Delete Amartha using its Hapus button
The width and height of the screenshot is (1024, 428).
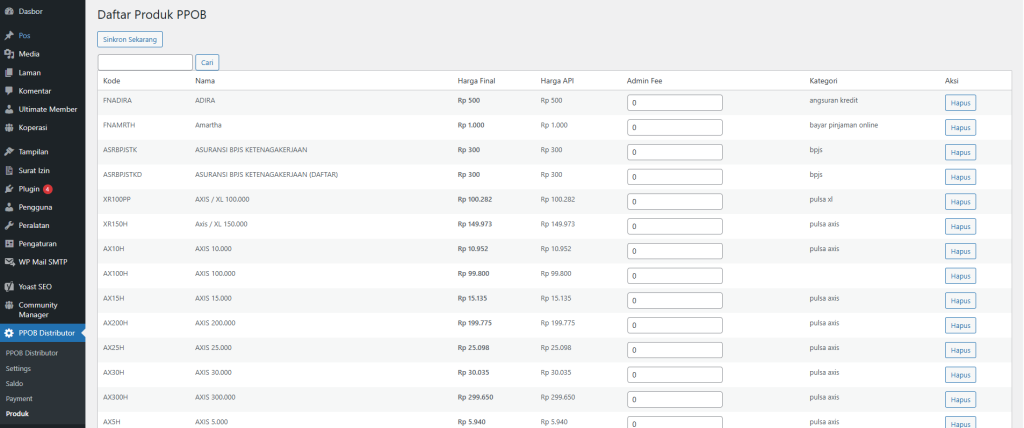(x=960, y=127)
